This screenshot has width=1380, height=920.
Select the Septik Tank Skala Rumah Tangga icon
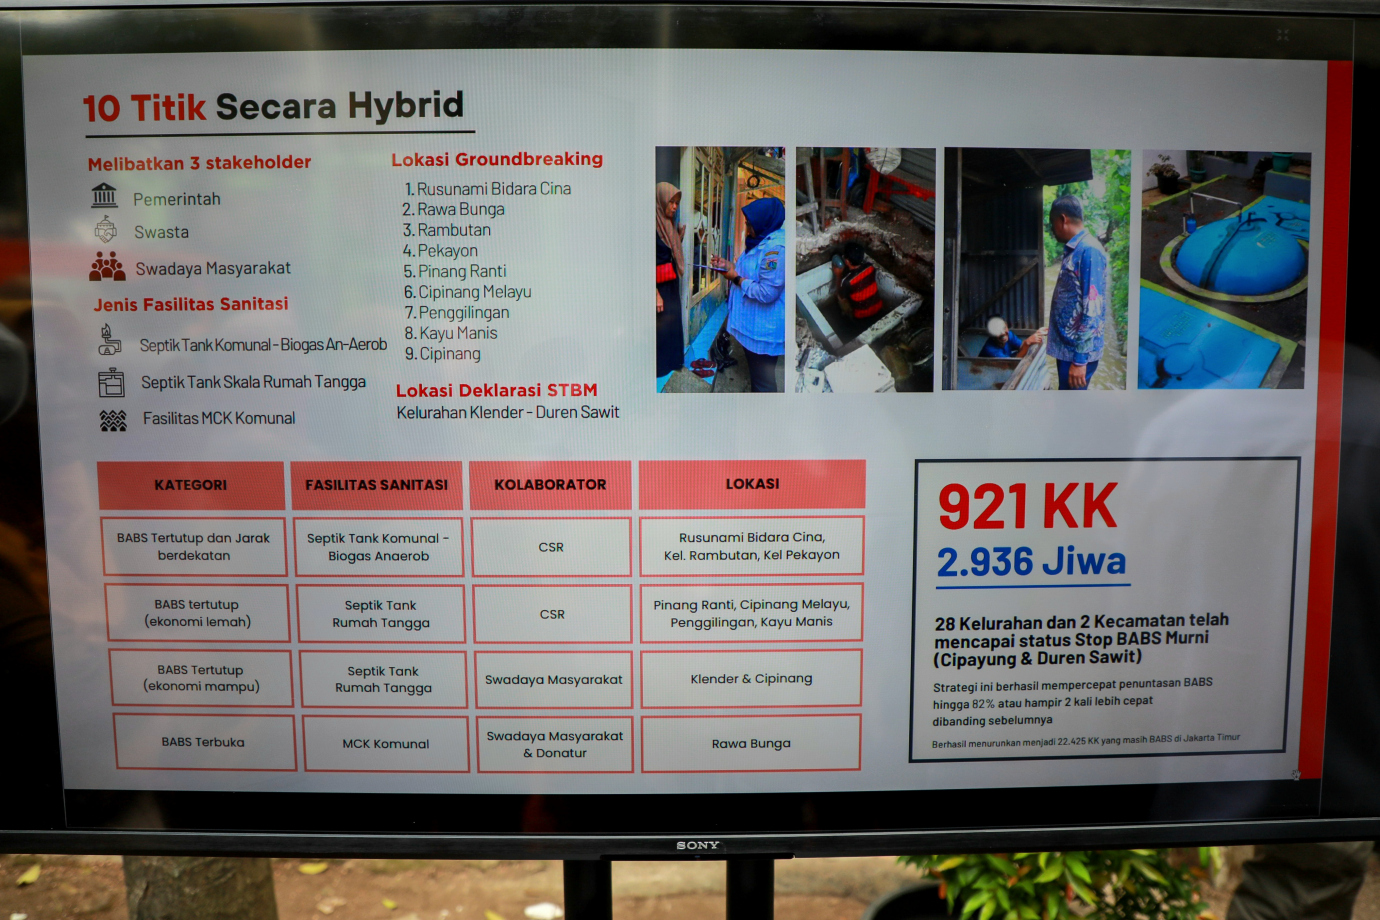click(x=111, y=382)
